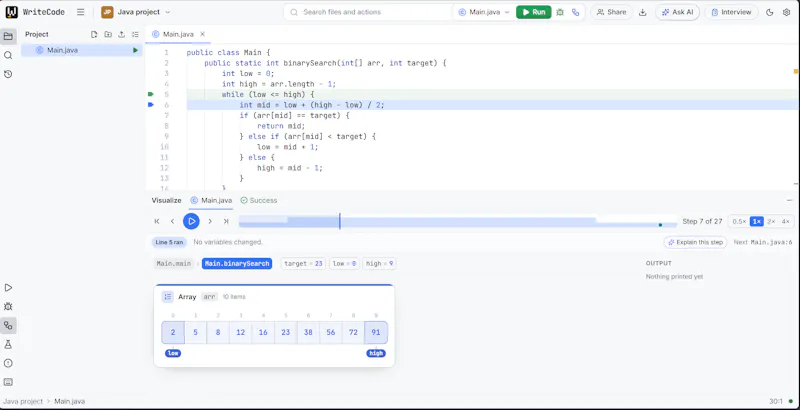Expand the Java project dropdown

click(x=136, y=12)
